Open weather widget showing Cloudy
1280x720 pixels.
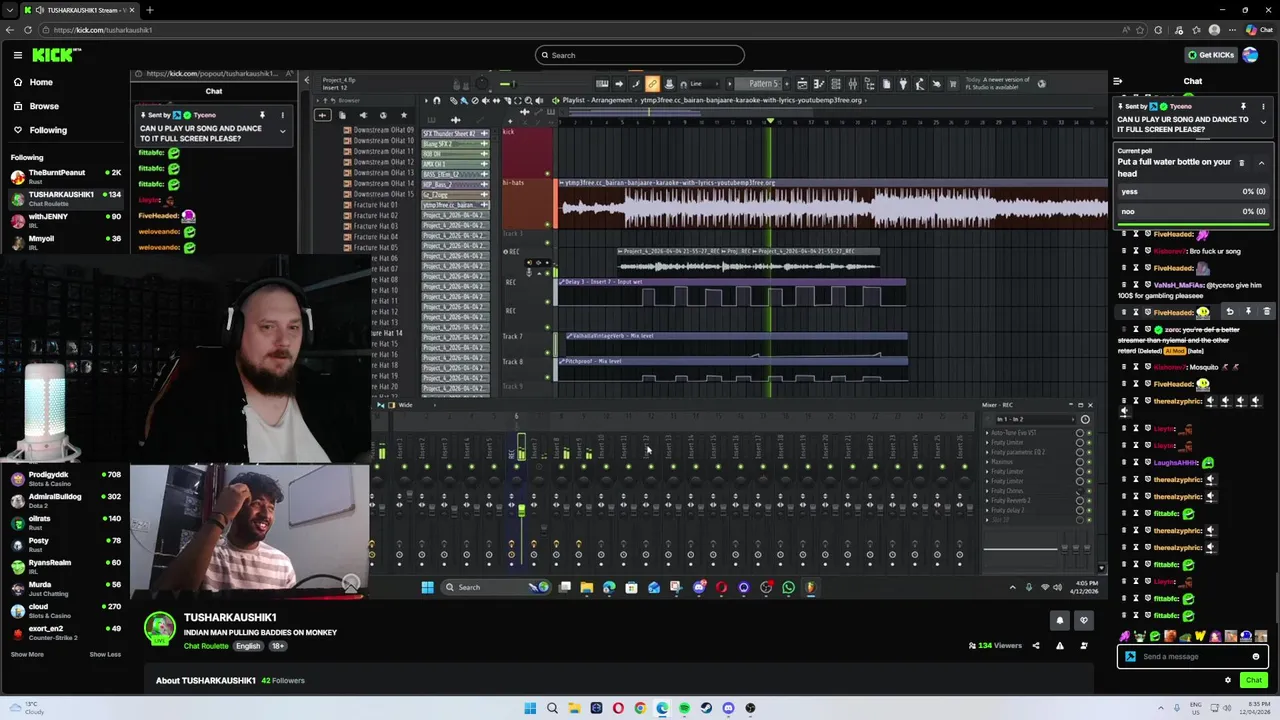coord(28,708)
